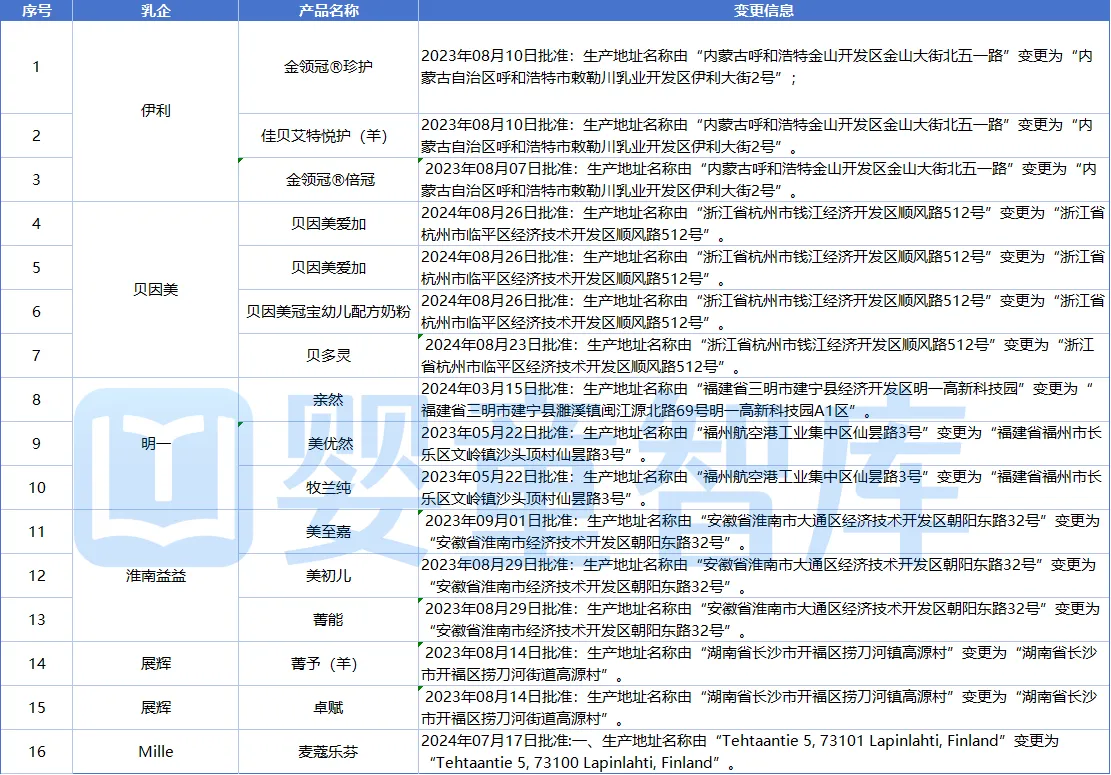Select product name 卓赋

tap(328, 708)
